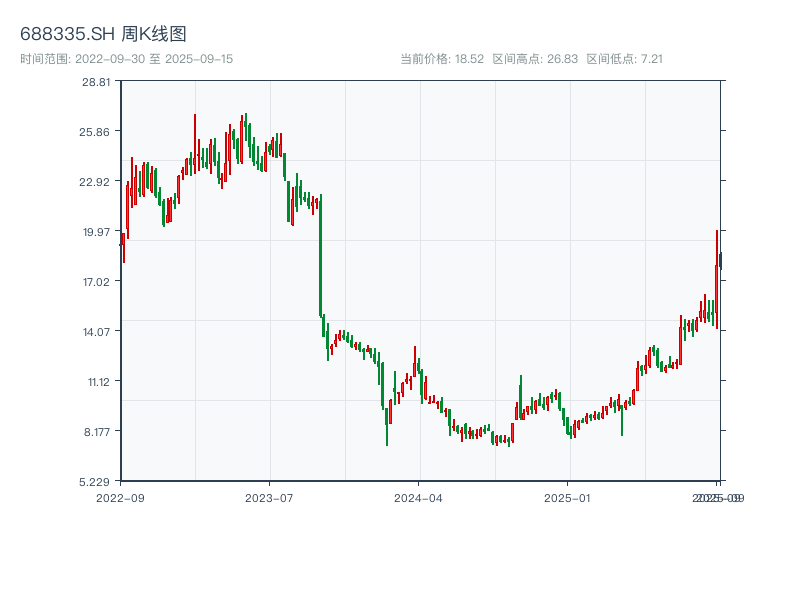Image resolution: width=800 pixels, height=600 pixels.
Task: Click the 22.92 y-axis price label
Action: 97,181
